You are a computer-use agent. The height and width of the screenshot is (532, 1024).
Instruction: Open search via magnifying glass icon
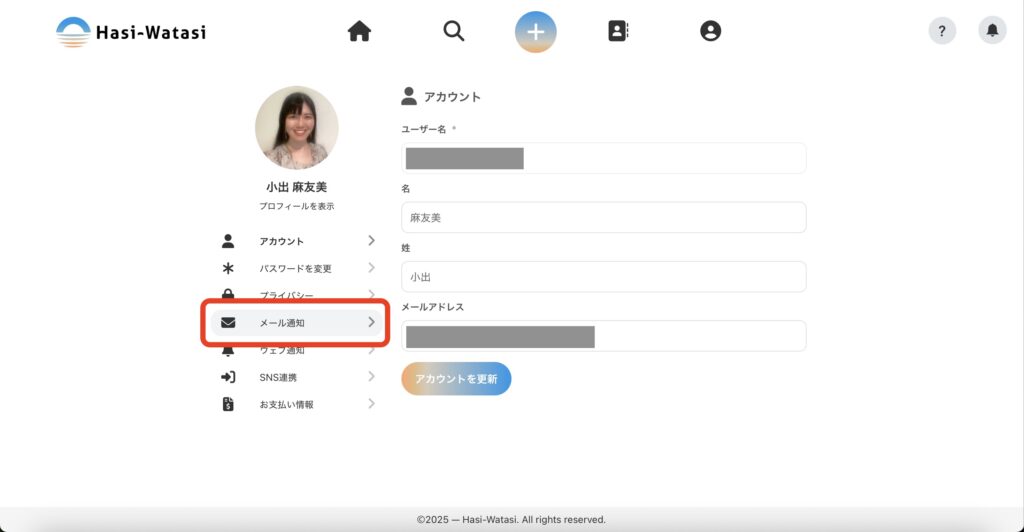pos(454,32)
